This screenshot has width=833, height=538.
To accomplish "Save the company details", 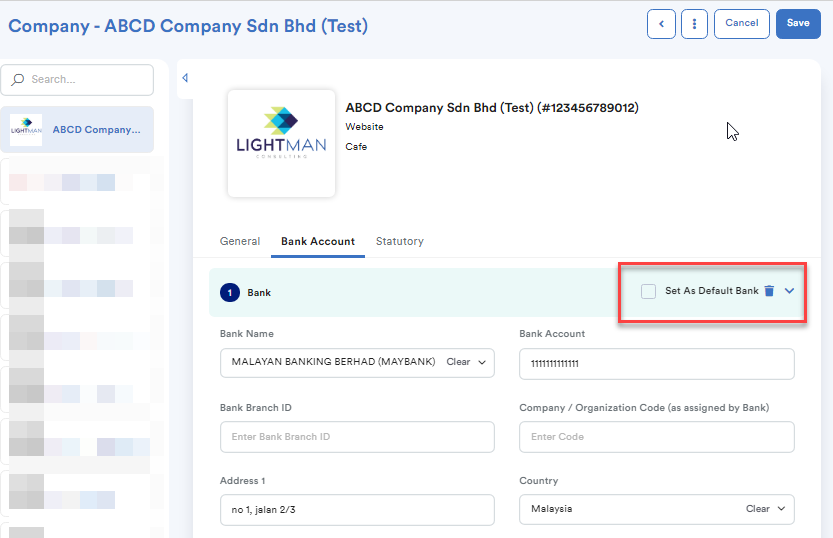I will coord(798,24).
